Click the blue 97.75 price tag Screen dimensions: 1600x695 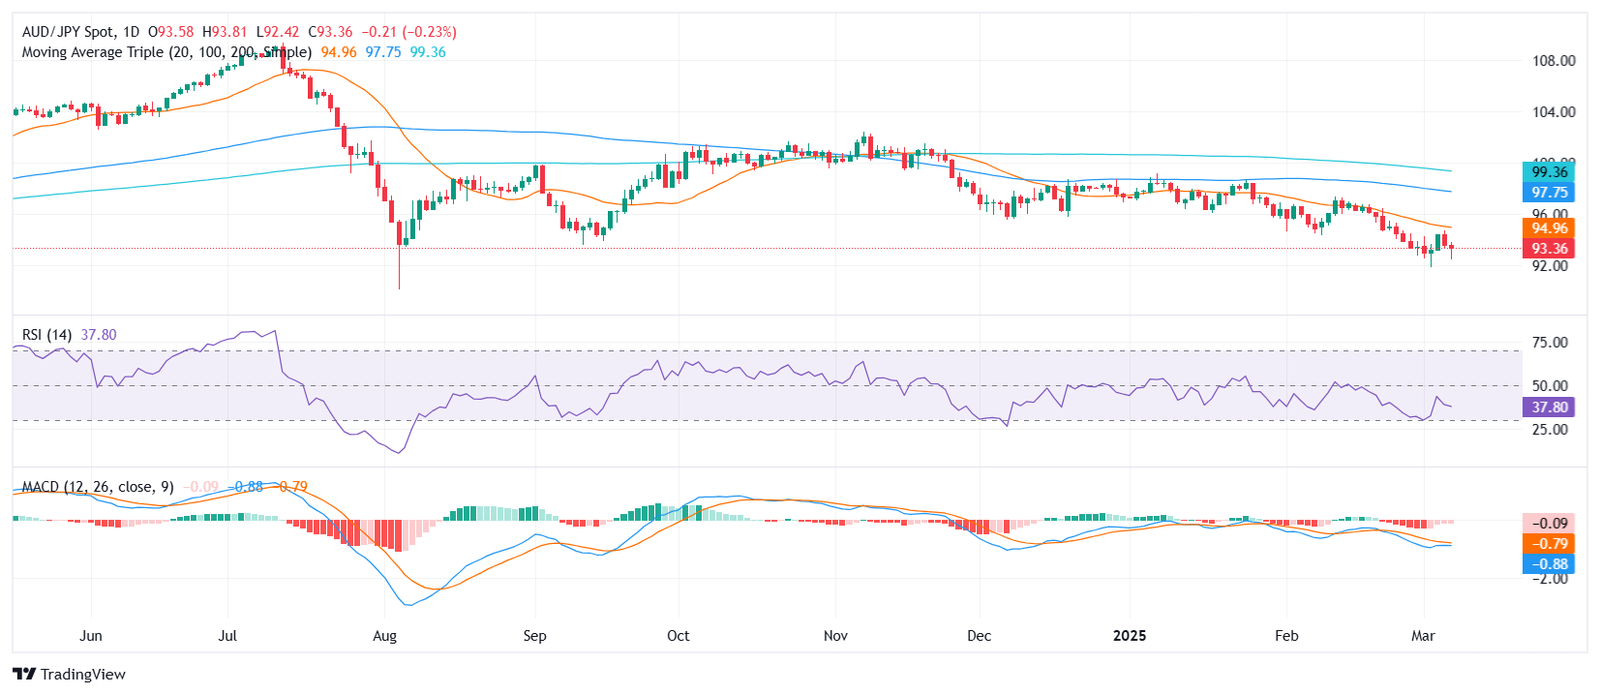click(x=1549, y=192)
